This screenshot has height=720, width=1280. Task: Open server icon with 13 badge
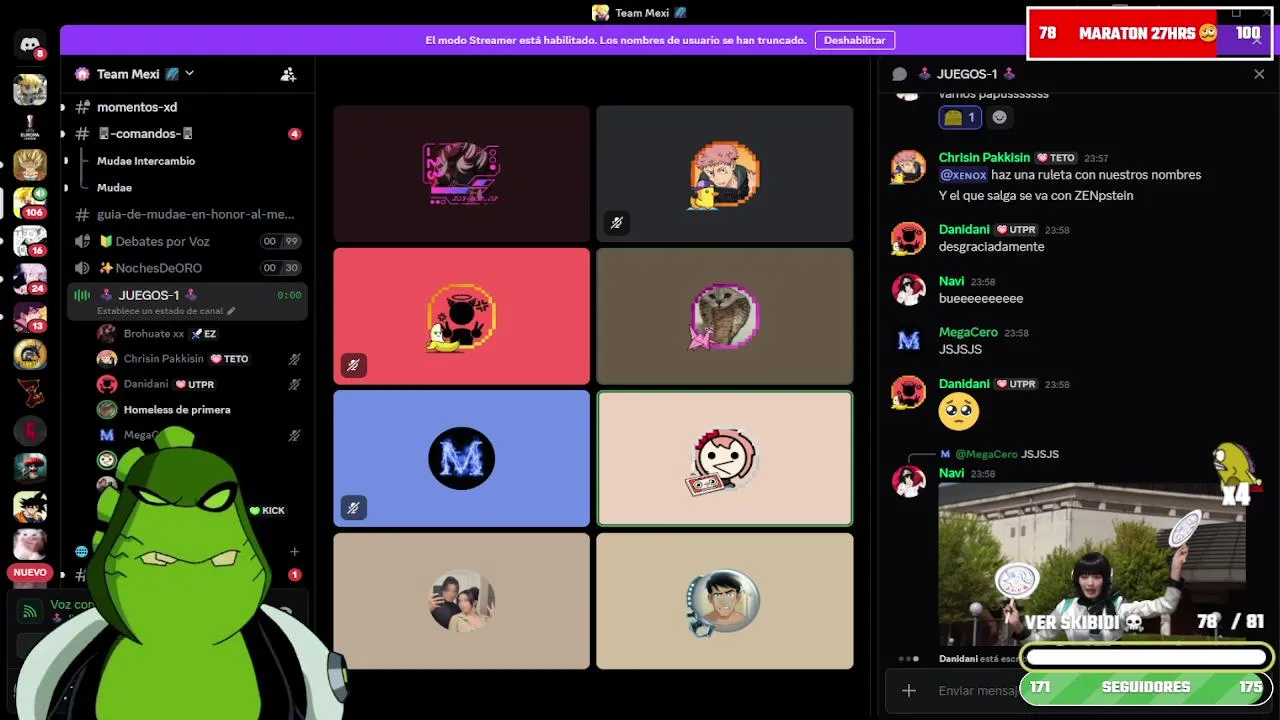point(30,317)
